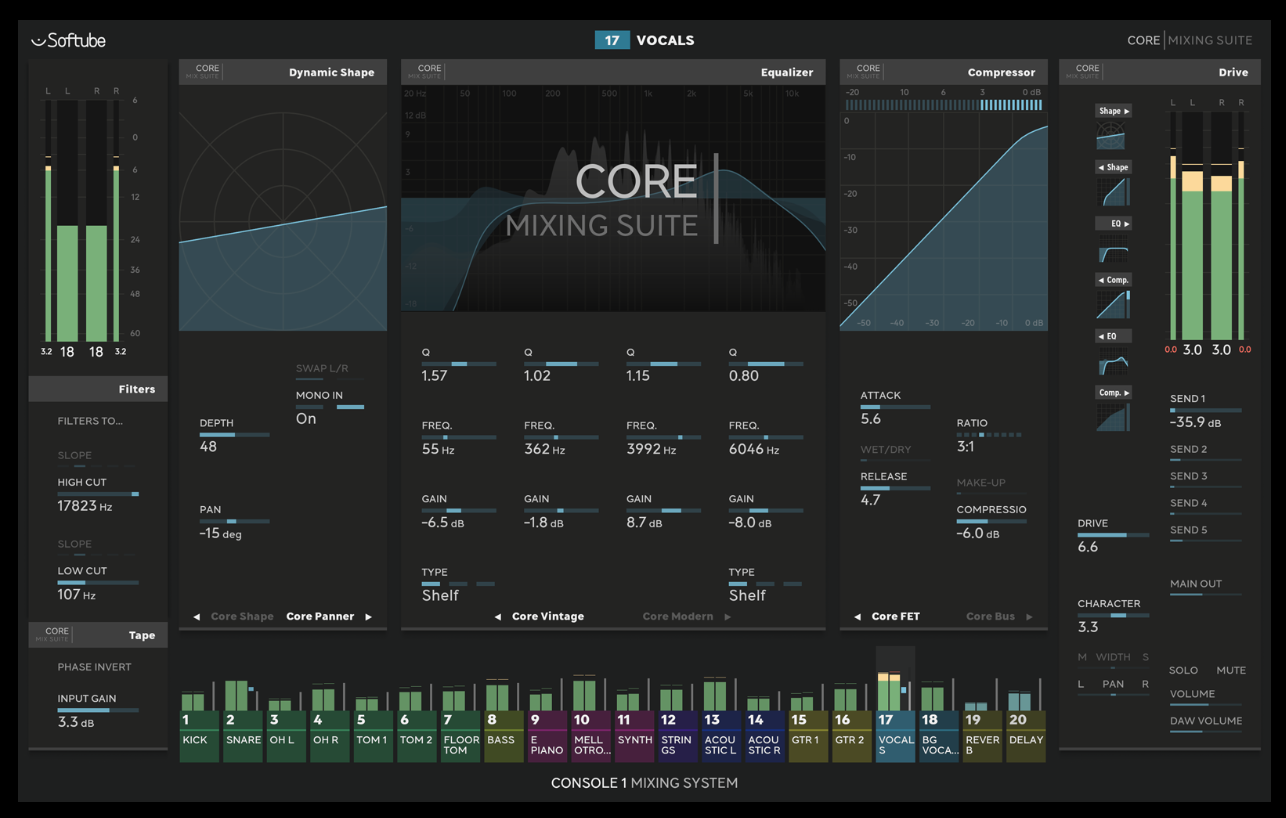Click the compressor thumbnail under ◀ Comp.
This screenshot has height=818, width=1286.
point(1113,304)
